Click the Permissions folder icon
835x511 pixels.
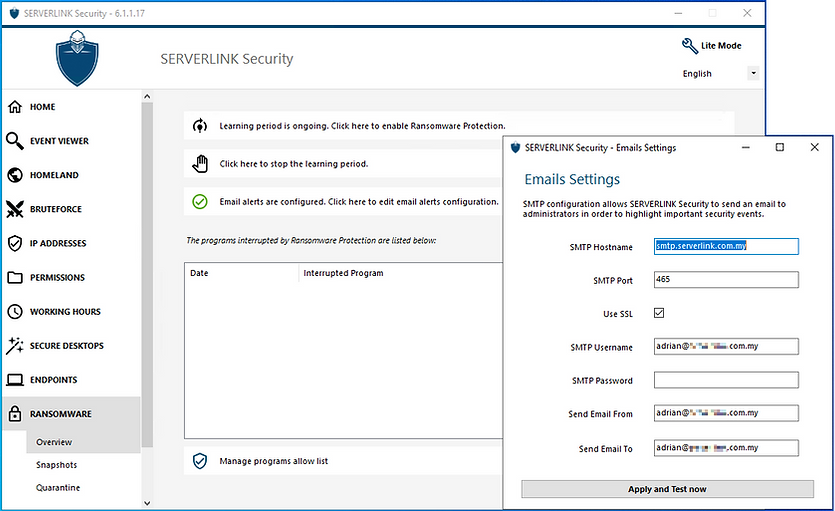click(x=15, y=277)
